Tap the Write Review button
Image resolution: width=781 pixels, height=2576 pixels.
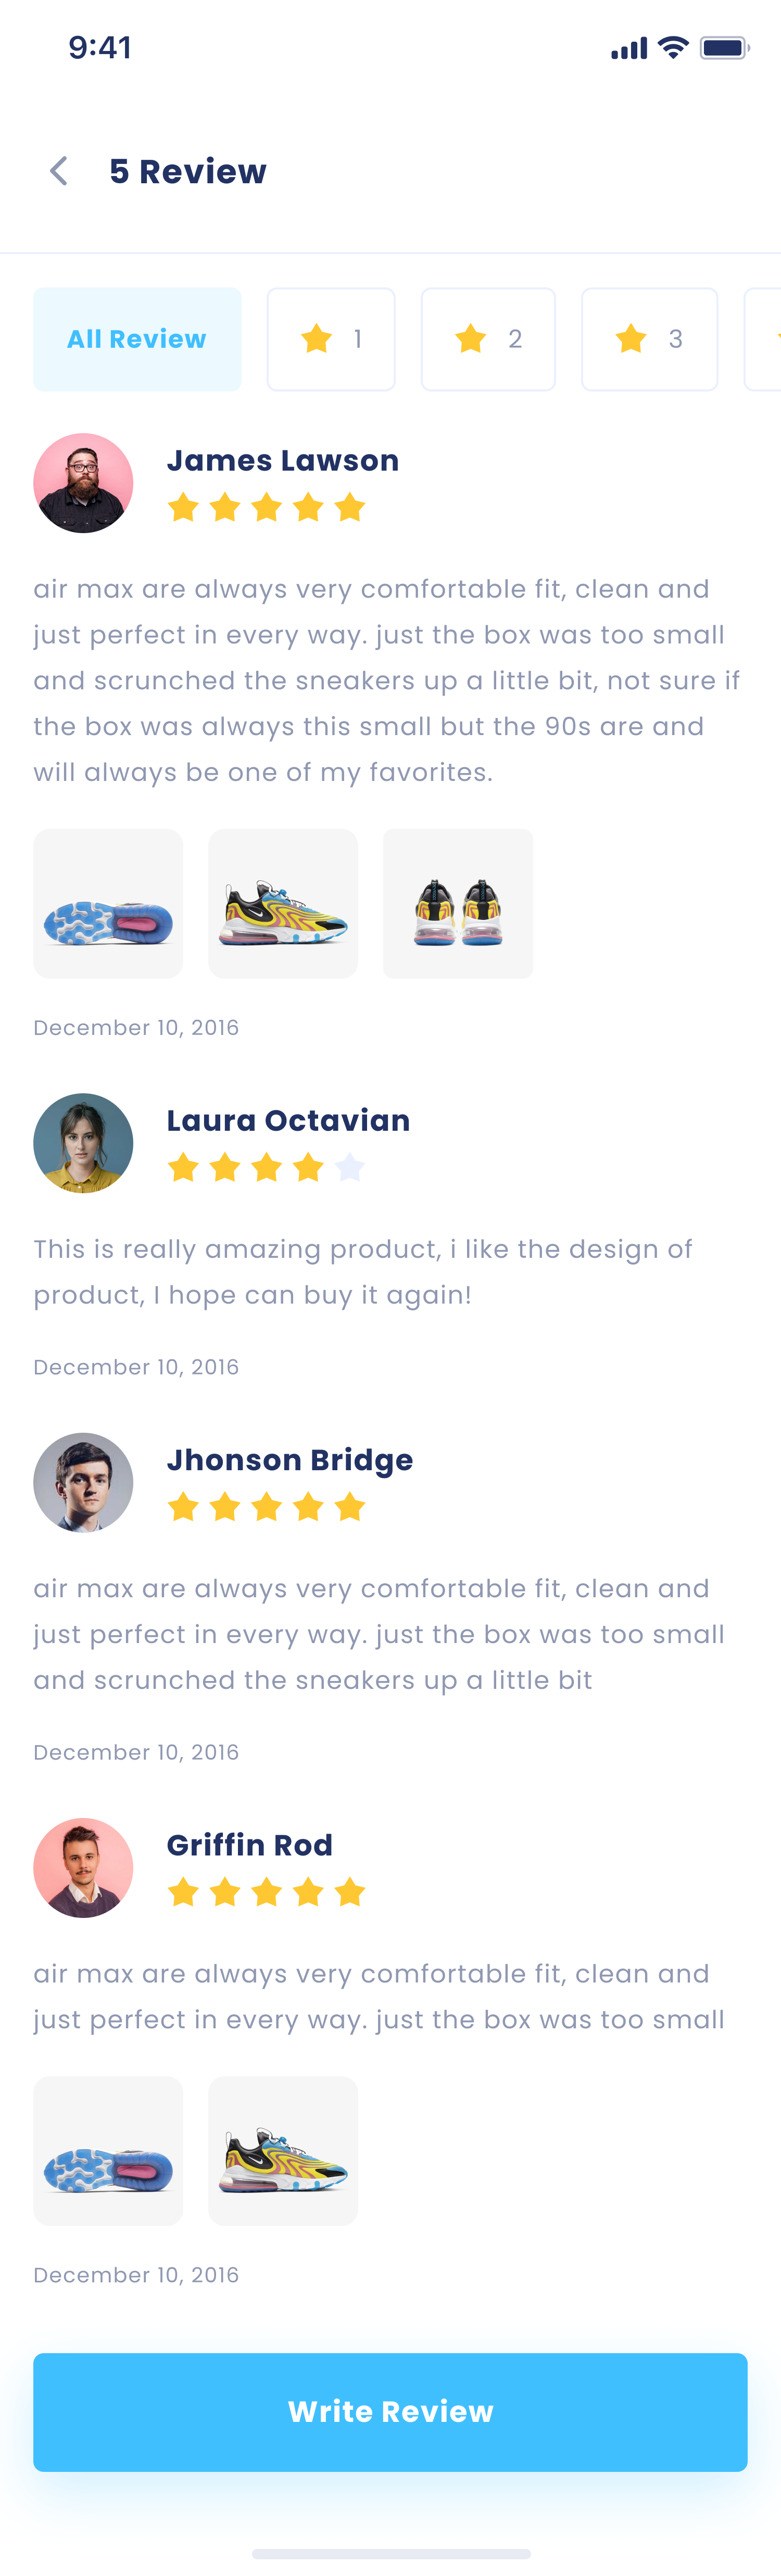tap(390, 2411)
